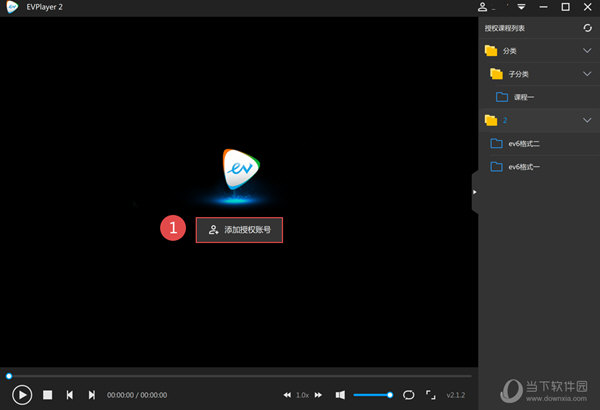Mute the volume speaker icon
The width and height of the screenshot is (600, 410).
(x=340, y=395)
